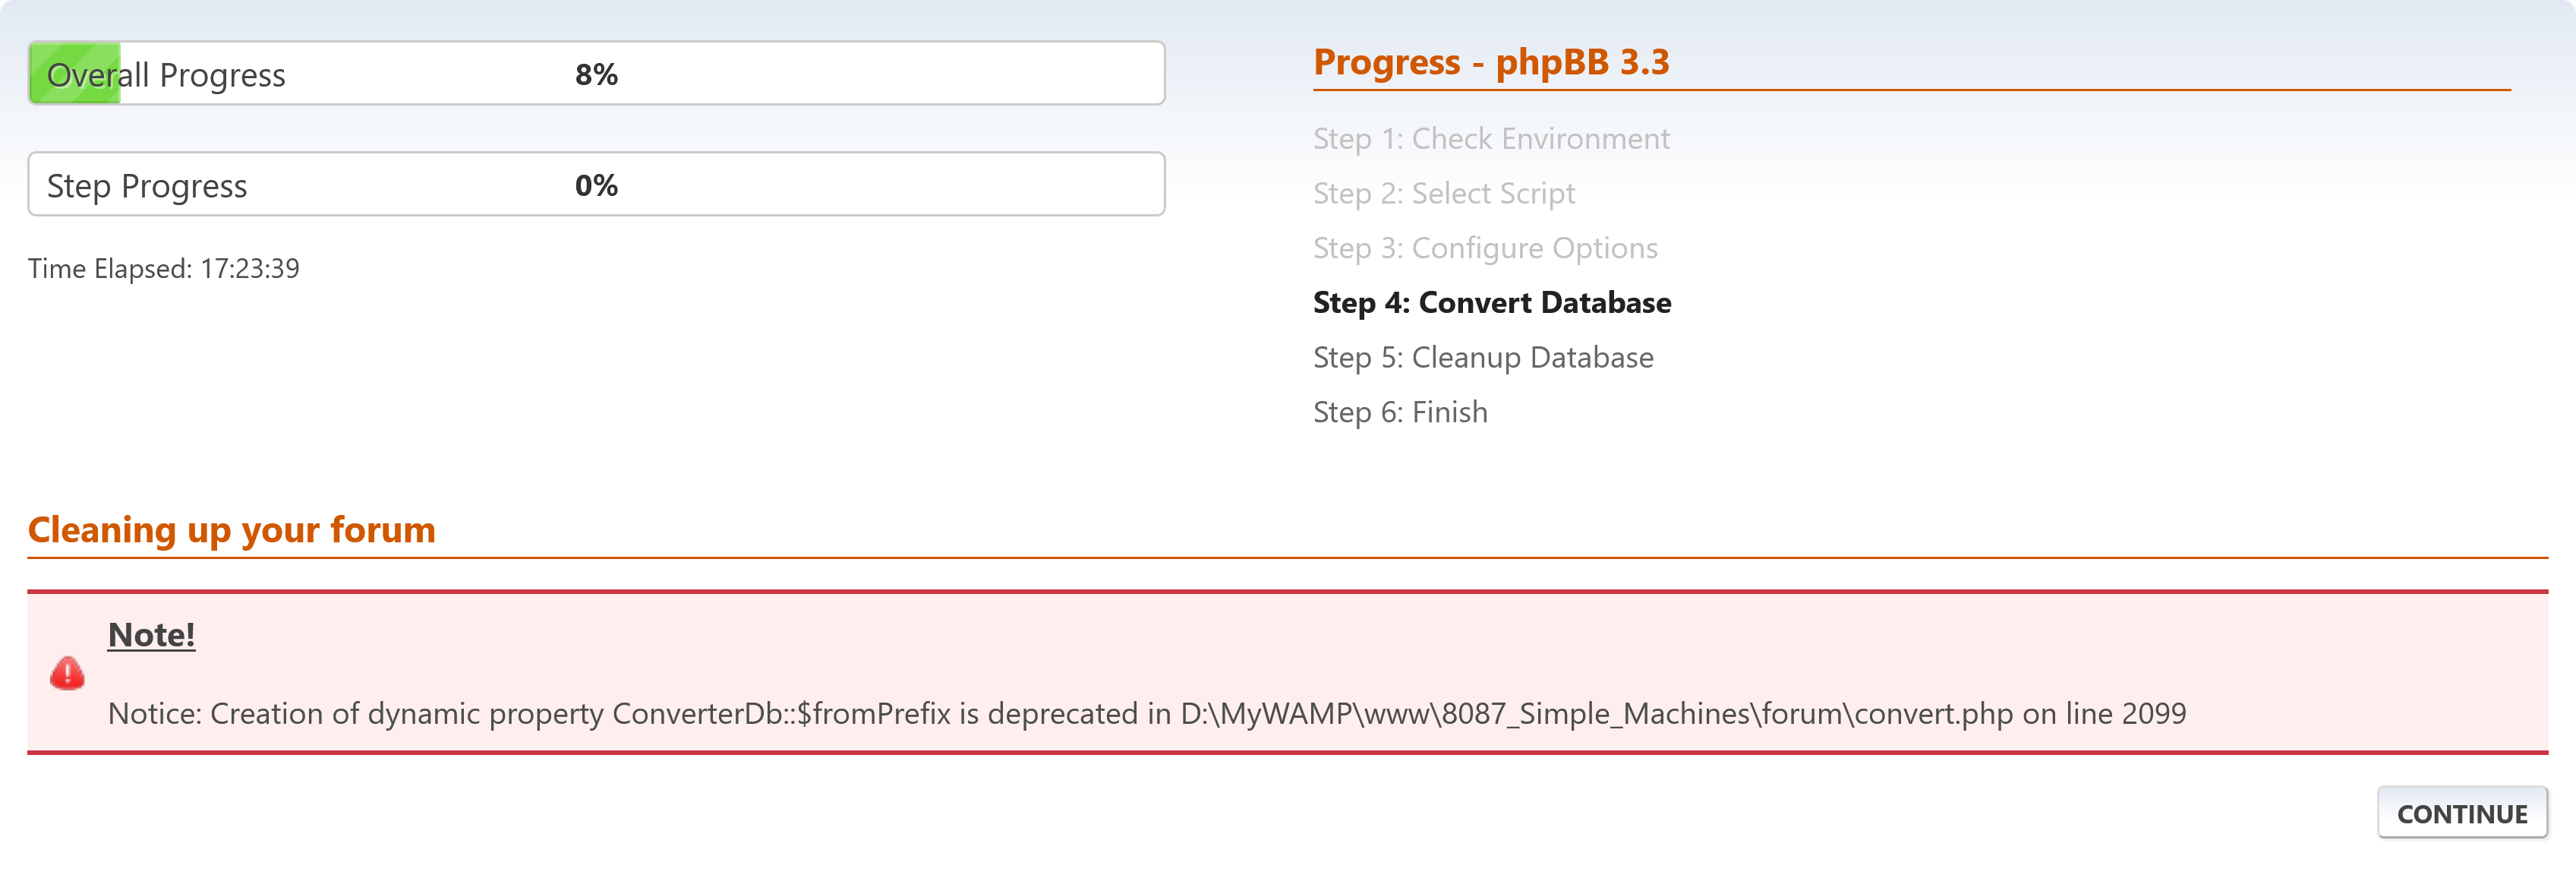Click the Cleaning up your forum heading
Viewport: 2576px width, 875px height.
pyautogui.click(x=232, y=530)
